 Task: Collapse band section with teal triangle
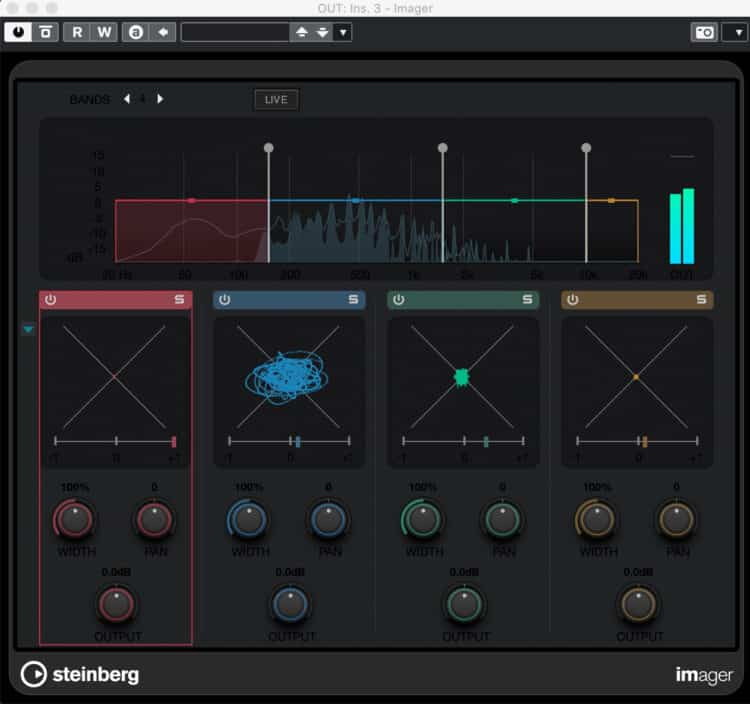(28, 329)
